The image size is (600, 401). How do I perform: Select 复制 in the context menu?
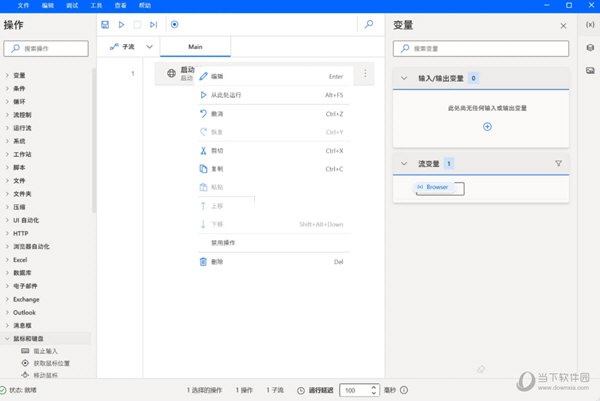coord(274,169)
